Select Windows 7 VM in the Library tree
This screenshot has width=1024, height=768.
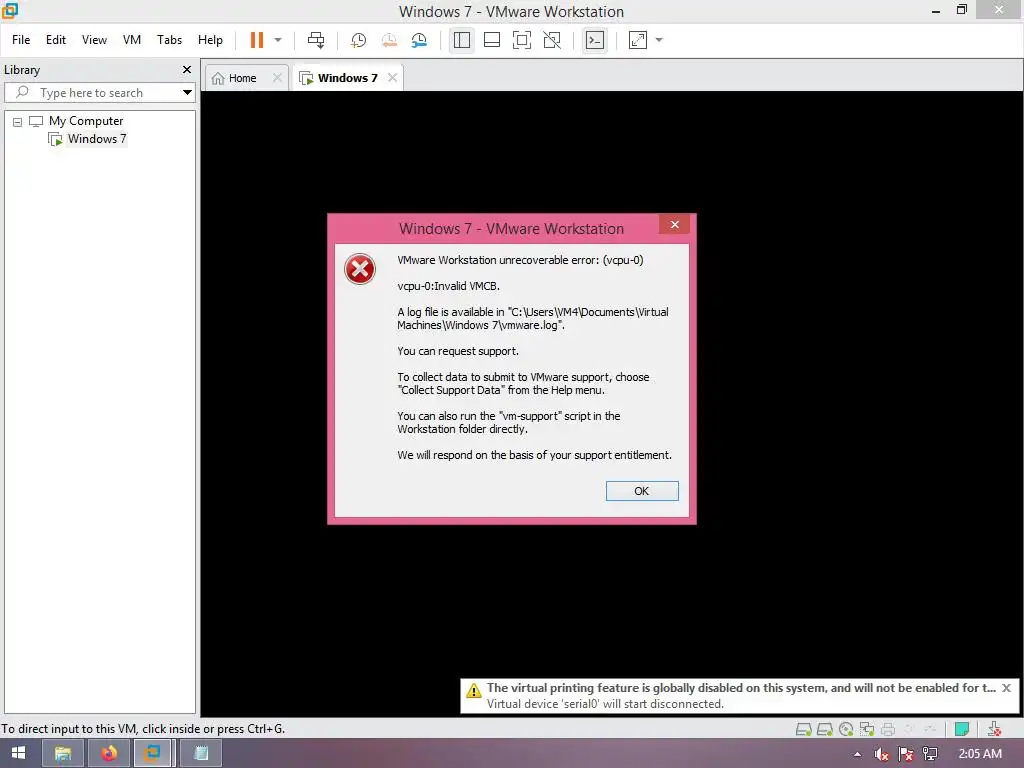pyautogui.click(x=97, y=138)
